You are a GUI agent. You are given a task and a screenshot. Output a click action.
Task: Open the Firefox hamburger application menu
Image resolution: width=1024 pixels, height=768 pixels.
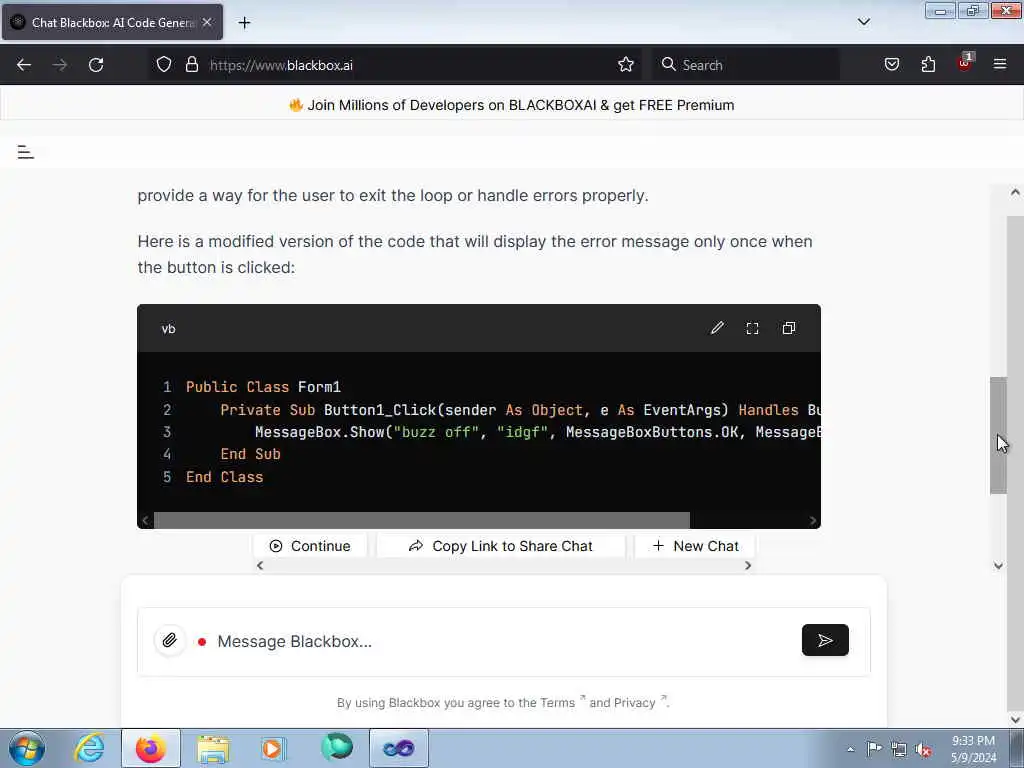tap(1000, 64)
